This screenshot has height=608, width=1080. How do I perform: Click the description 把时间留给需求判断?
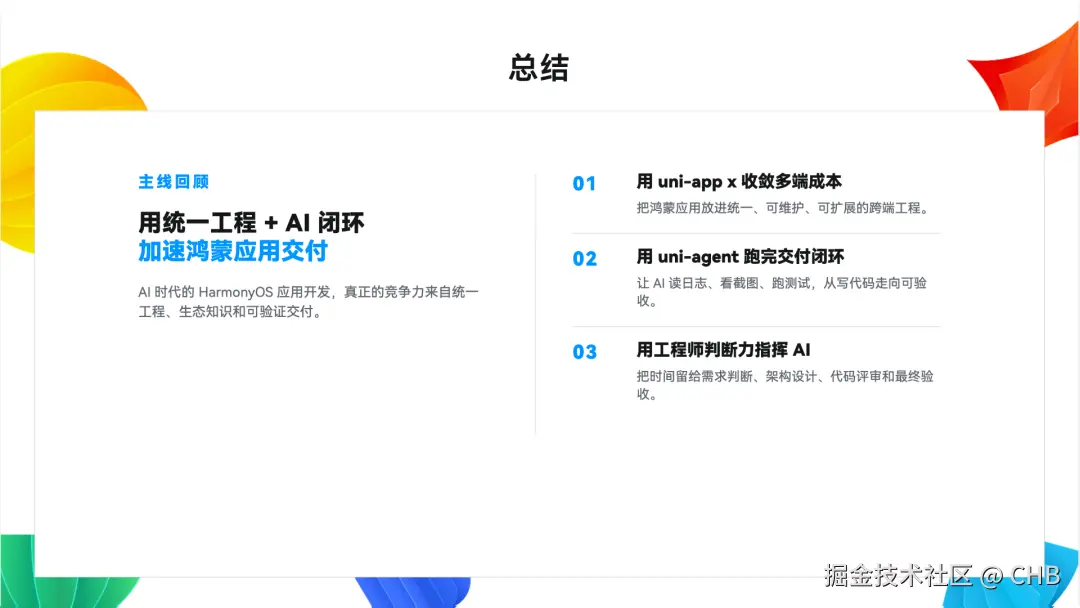coord(785,385)
